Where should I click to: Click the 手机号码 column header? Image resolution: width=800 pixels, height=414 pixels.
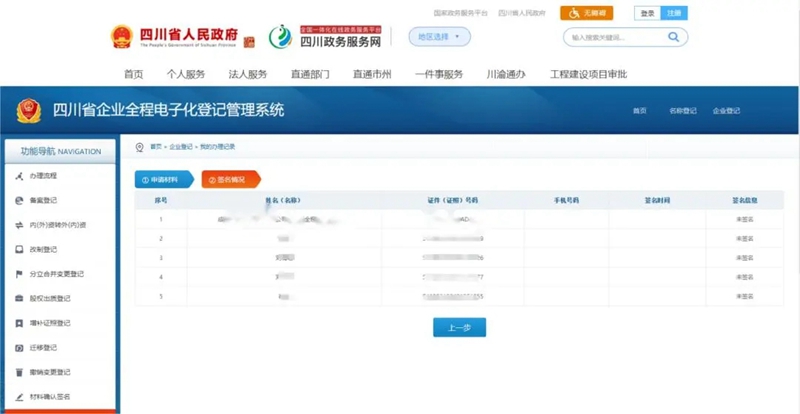566,201
